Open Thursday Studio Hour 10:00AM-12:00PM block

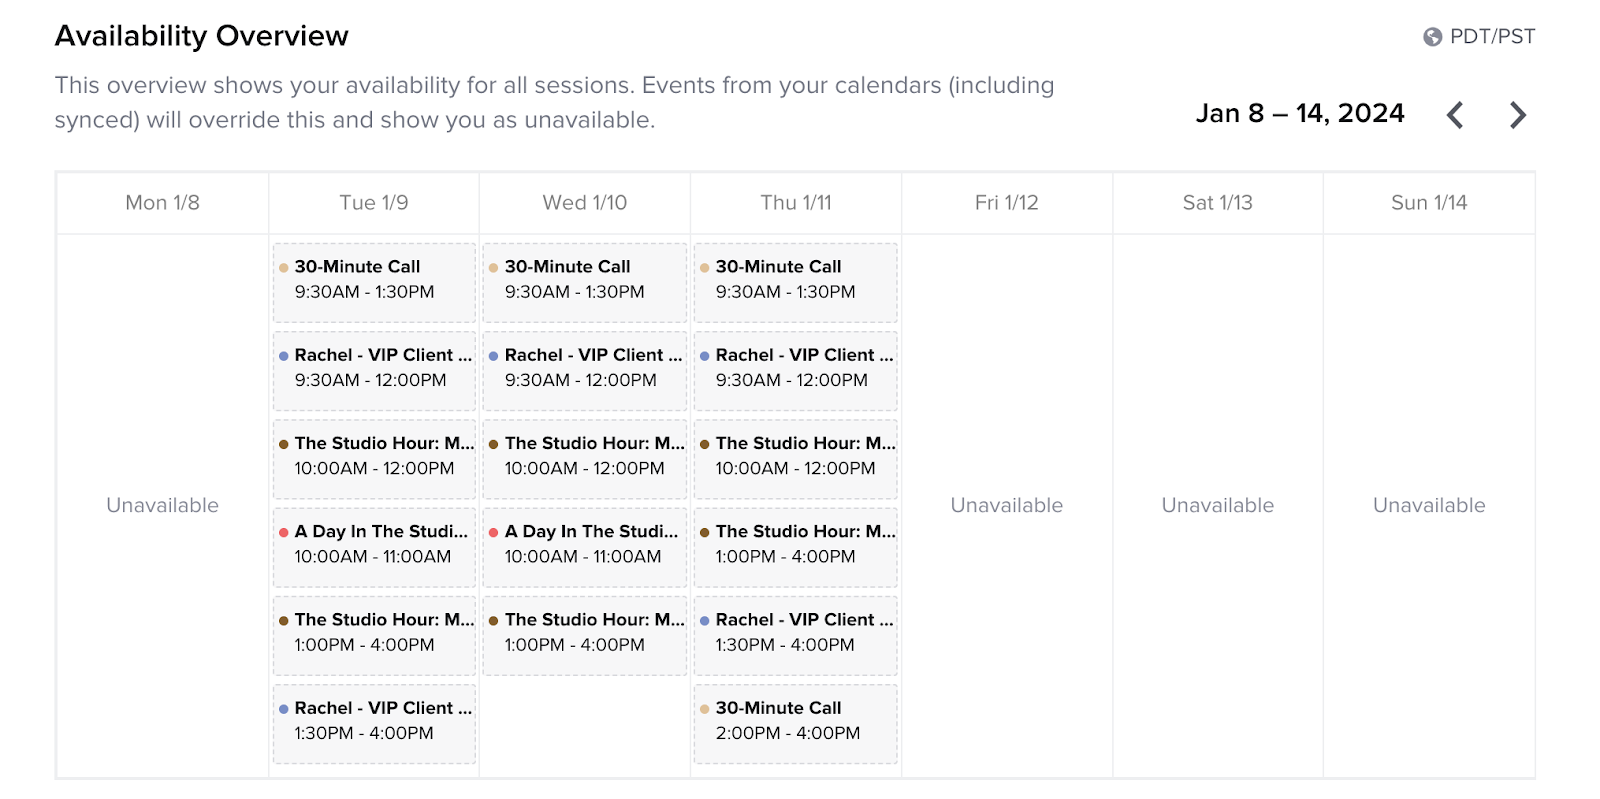click(796, 458)
